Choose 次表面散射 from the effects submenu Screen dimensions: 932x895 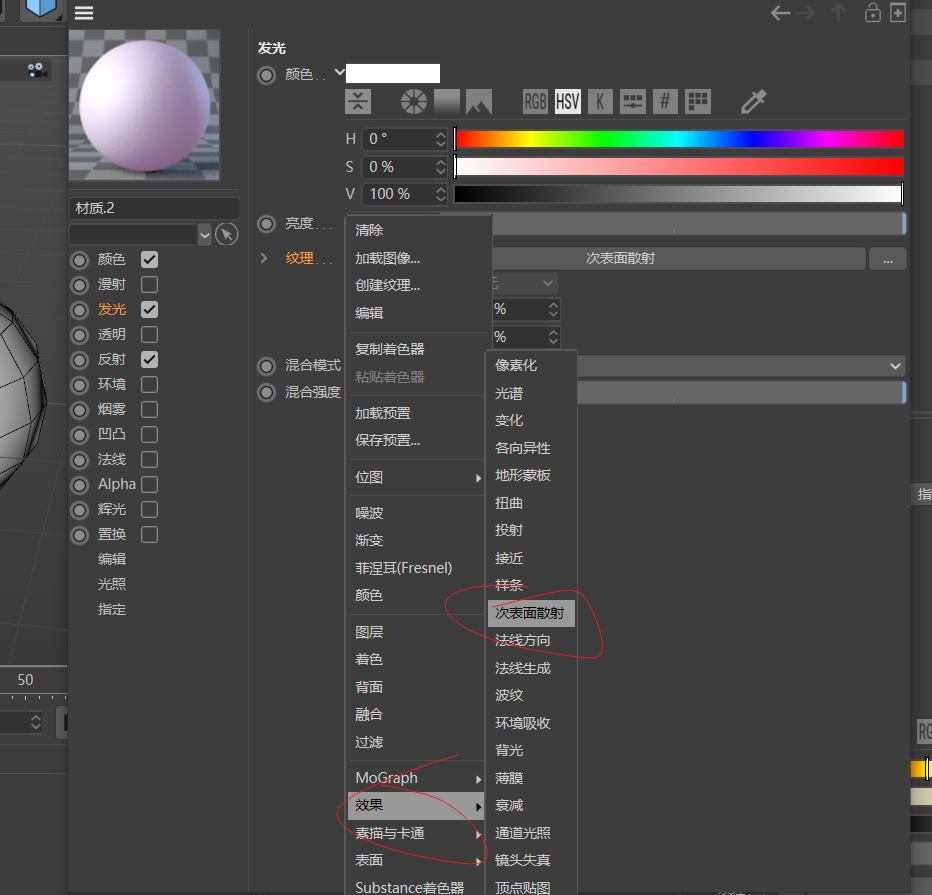[x=531, y=613]
